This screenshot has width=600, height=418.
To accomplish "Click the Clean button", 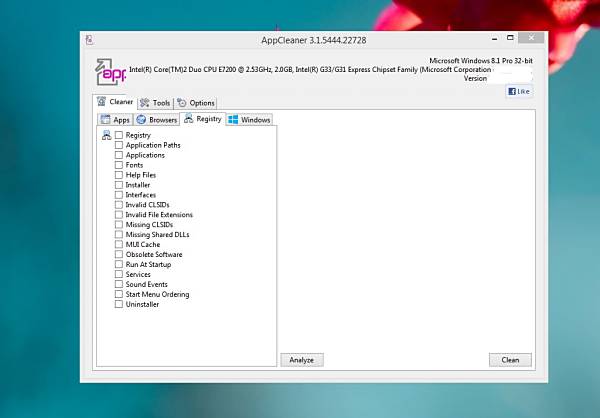I will click(510, 360).
